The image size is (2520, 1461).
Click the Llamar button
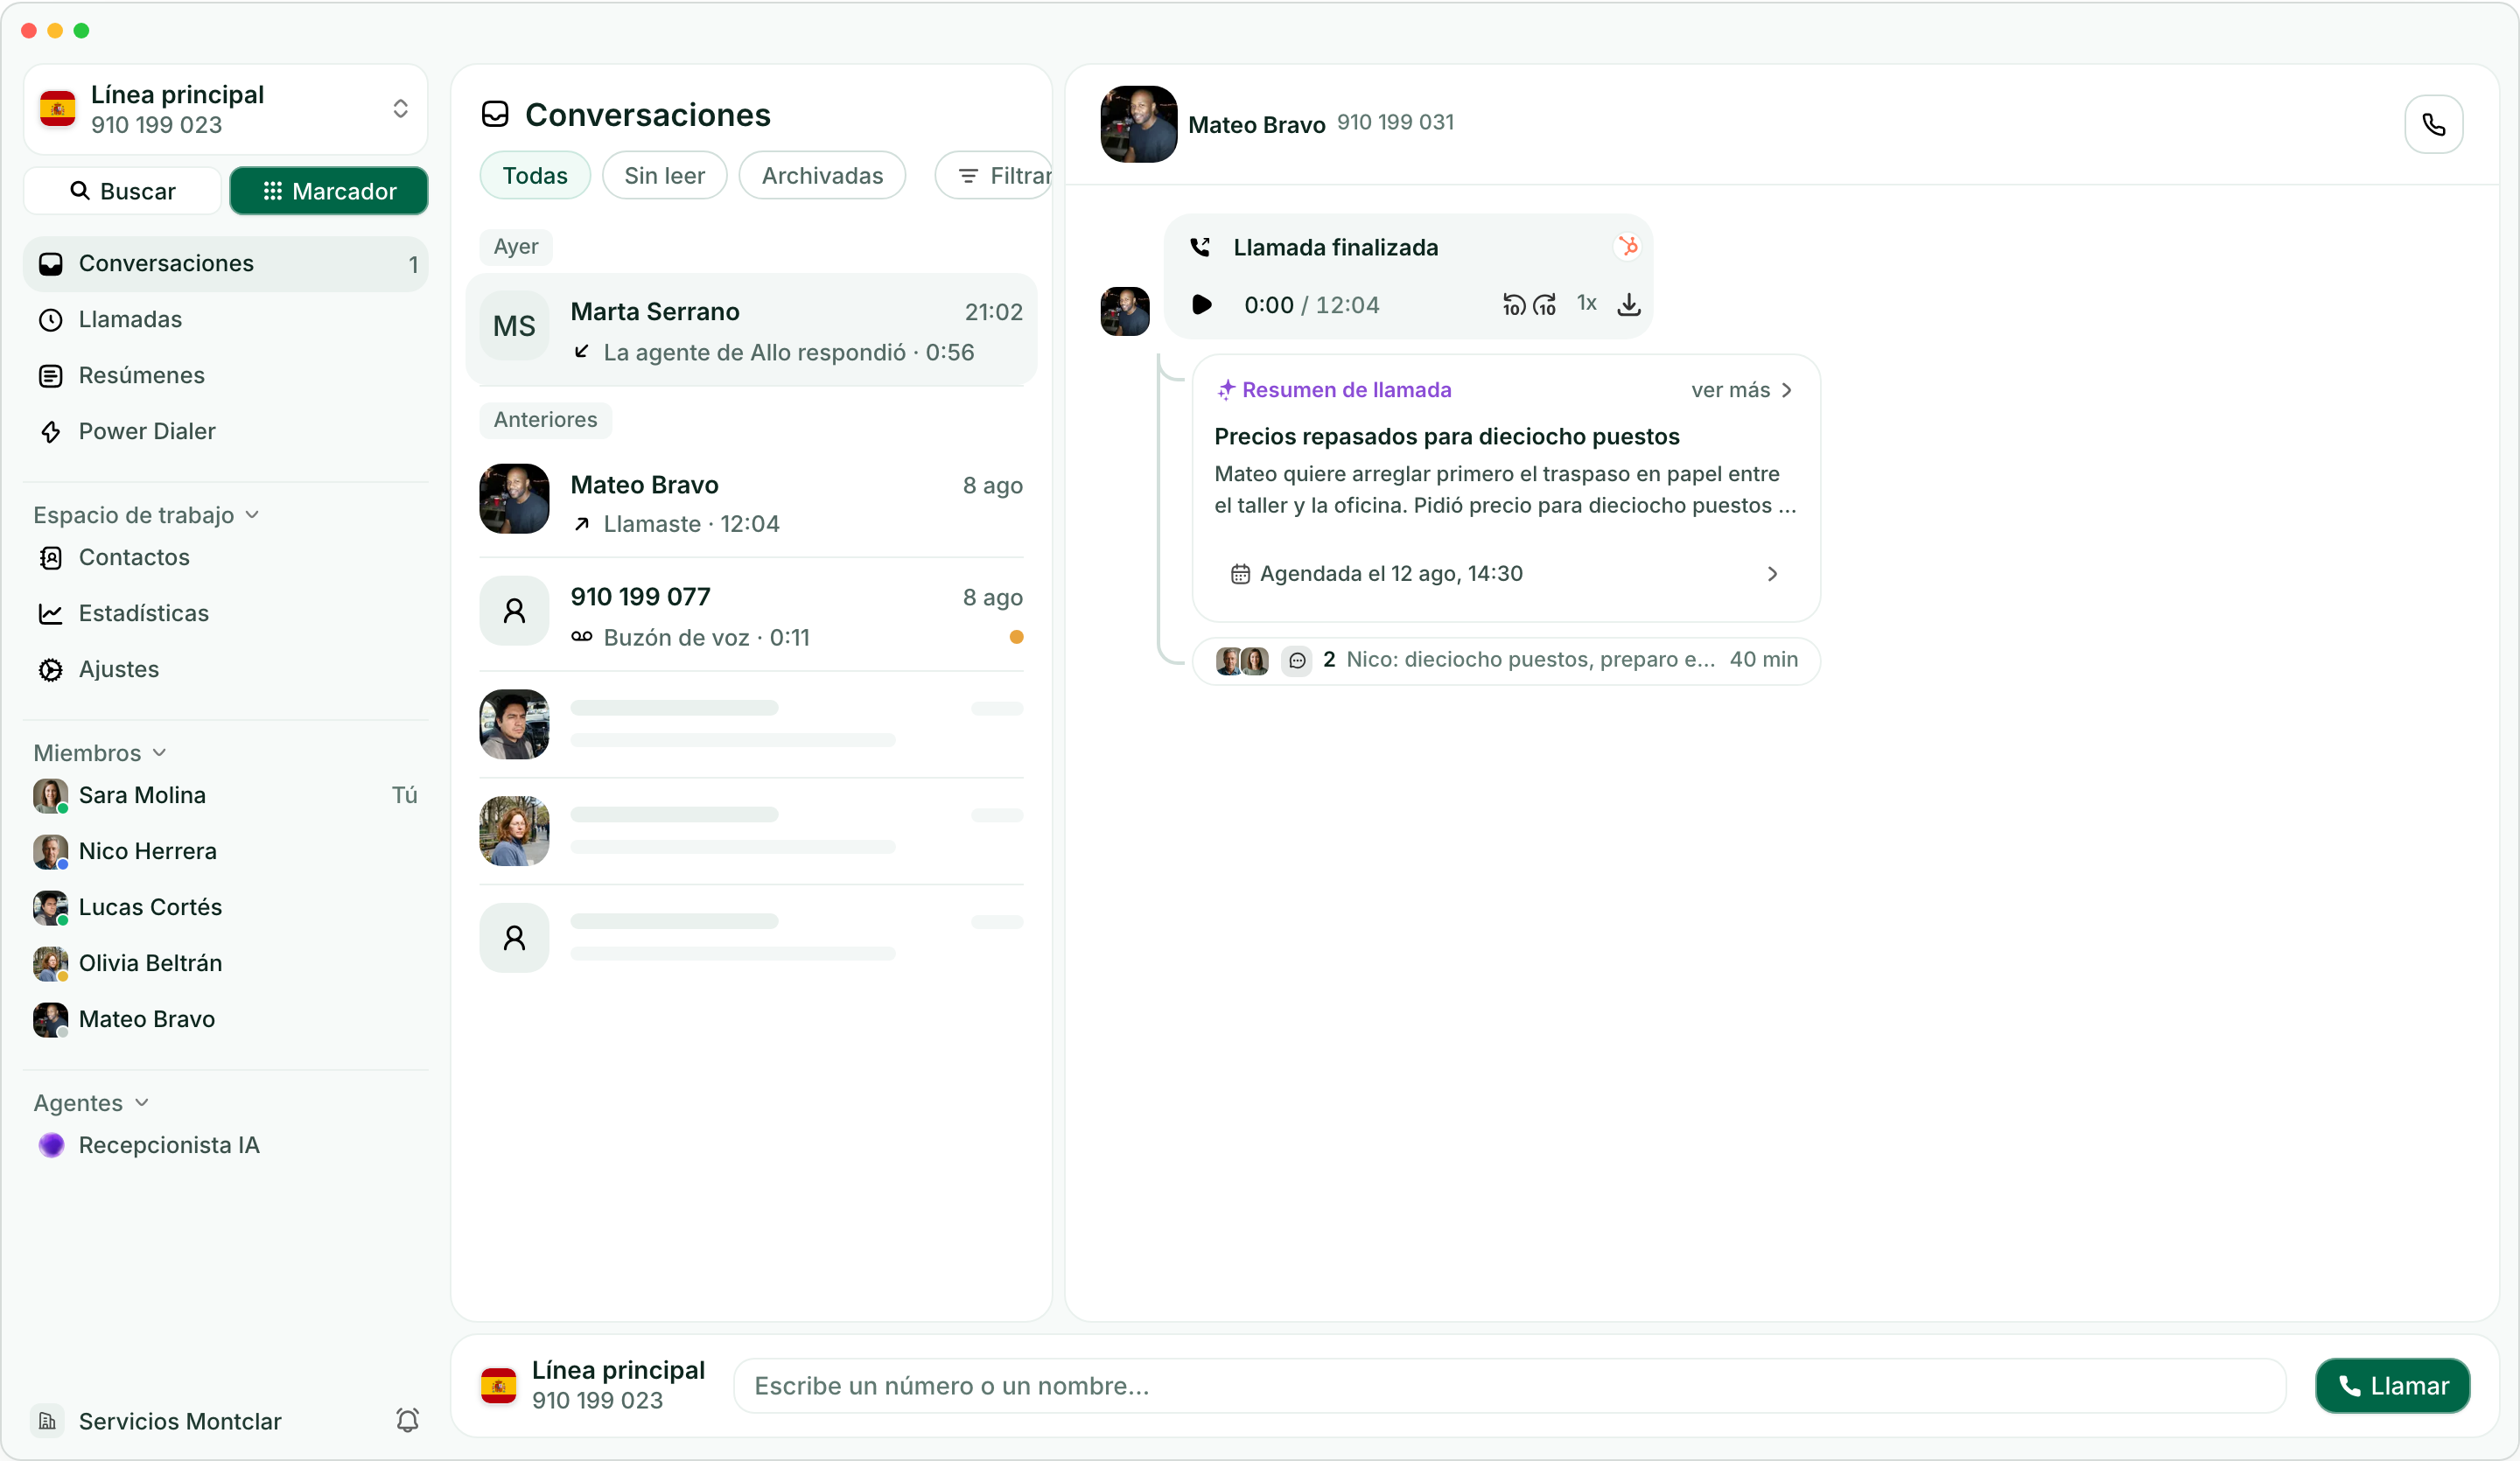(2392, 1386)
